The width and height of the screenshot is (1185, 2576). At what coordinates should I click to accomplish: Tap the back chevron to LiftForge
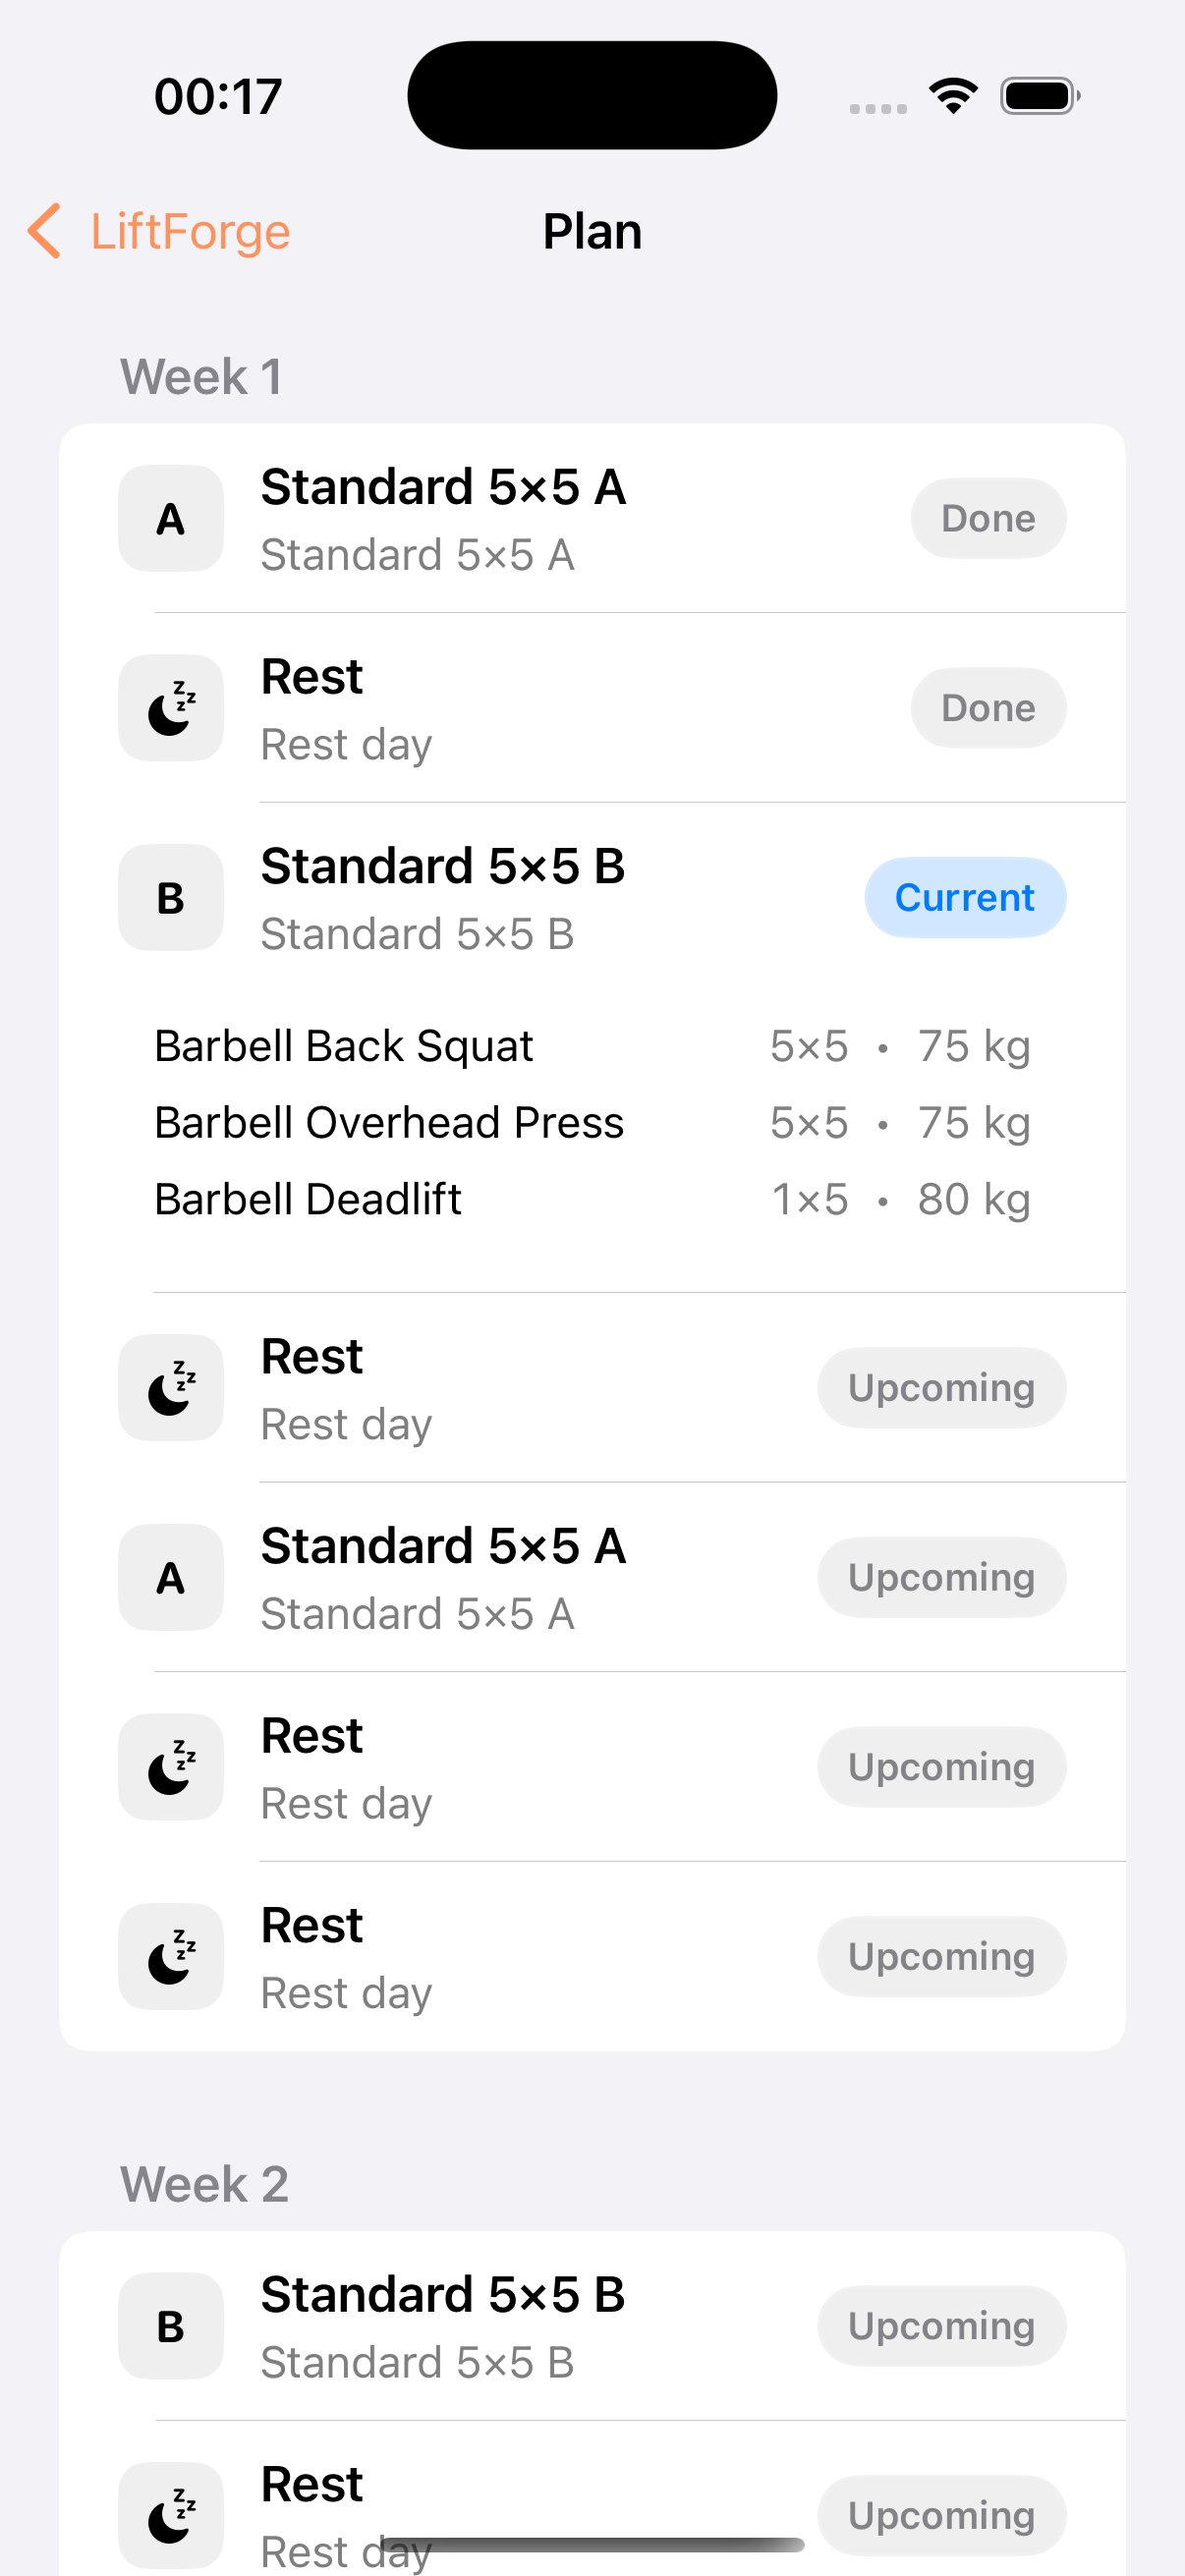pyautogui.click(x=44, y=231)
